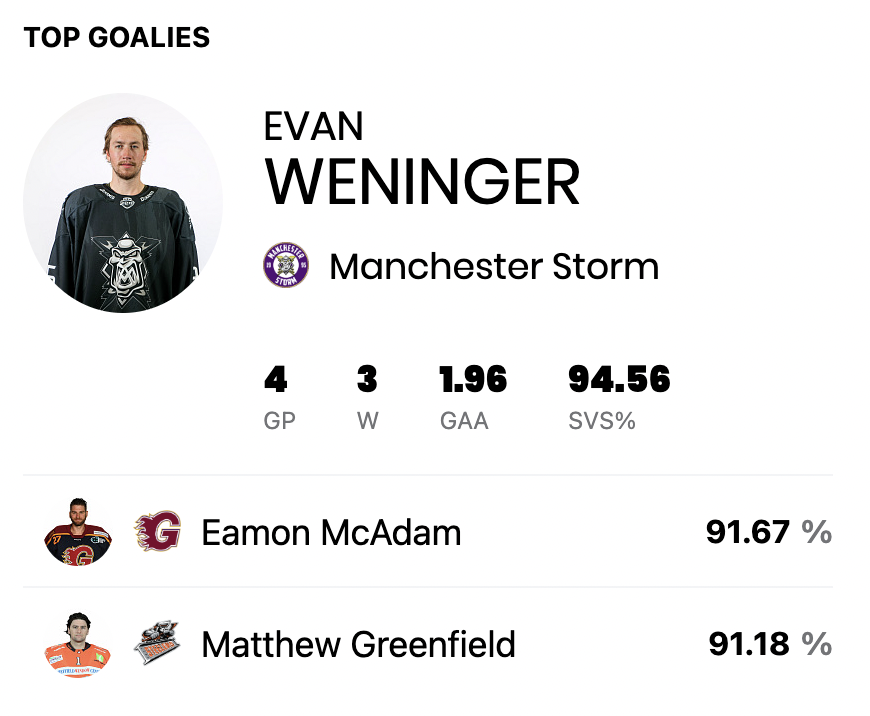Screen dimensions: 870x716
Task: Click the W wins stat label
Action: click(x=368, y=421)
